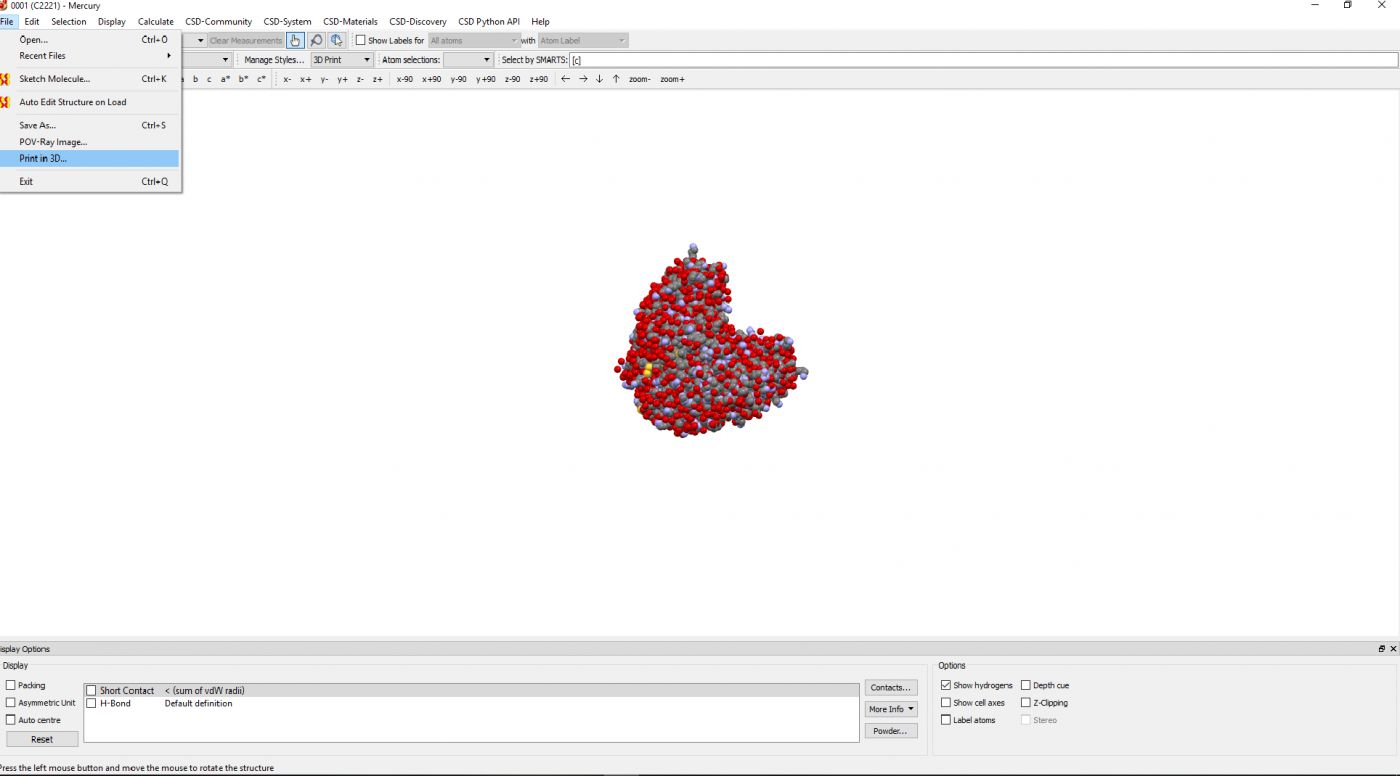Viewport: 1400px width, 776px height.
Task: Uncheck Show hydrogens option
Action: click(946, 686)
